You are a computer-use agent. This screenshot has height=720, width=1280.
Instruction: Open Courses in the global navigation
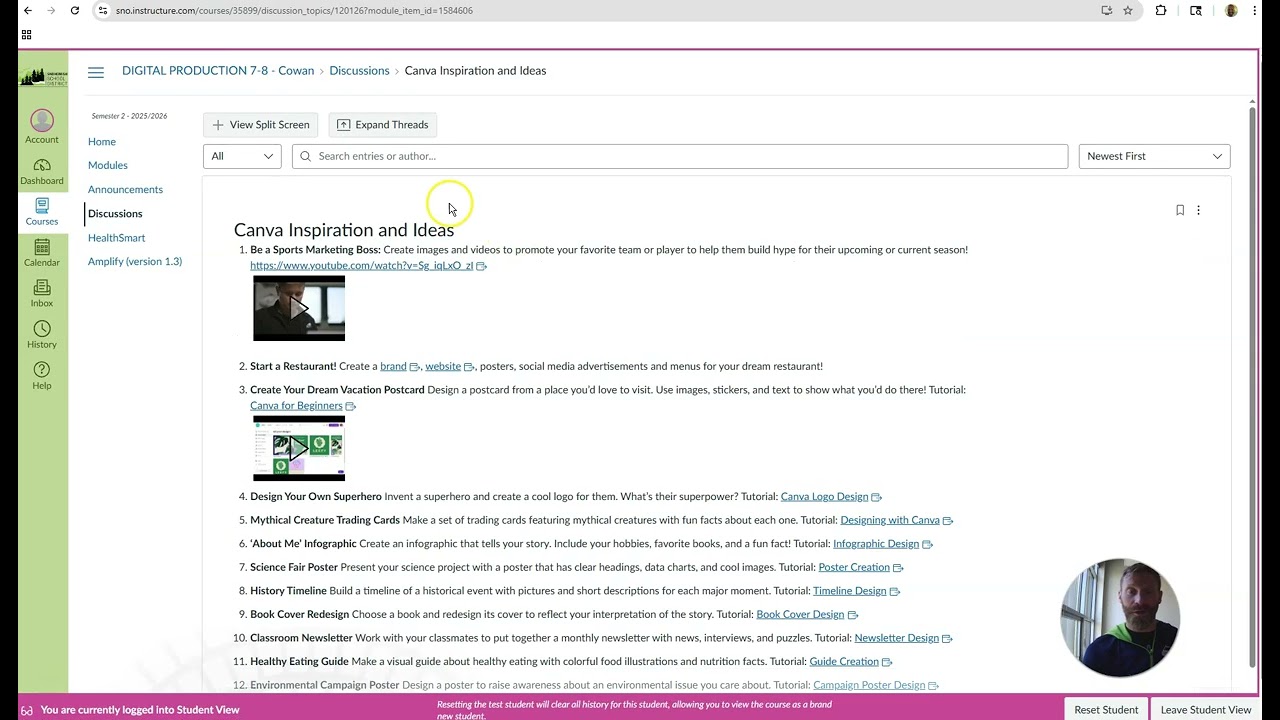tap(42, 212)
